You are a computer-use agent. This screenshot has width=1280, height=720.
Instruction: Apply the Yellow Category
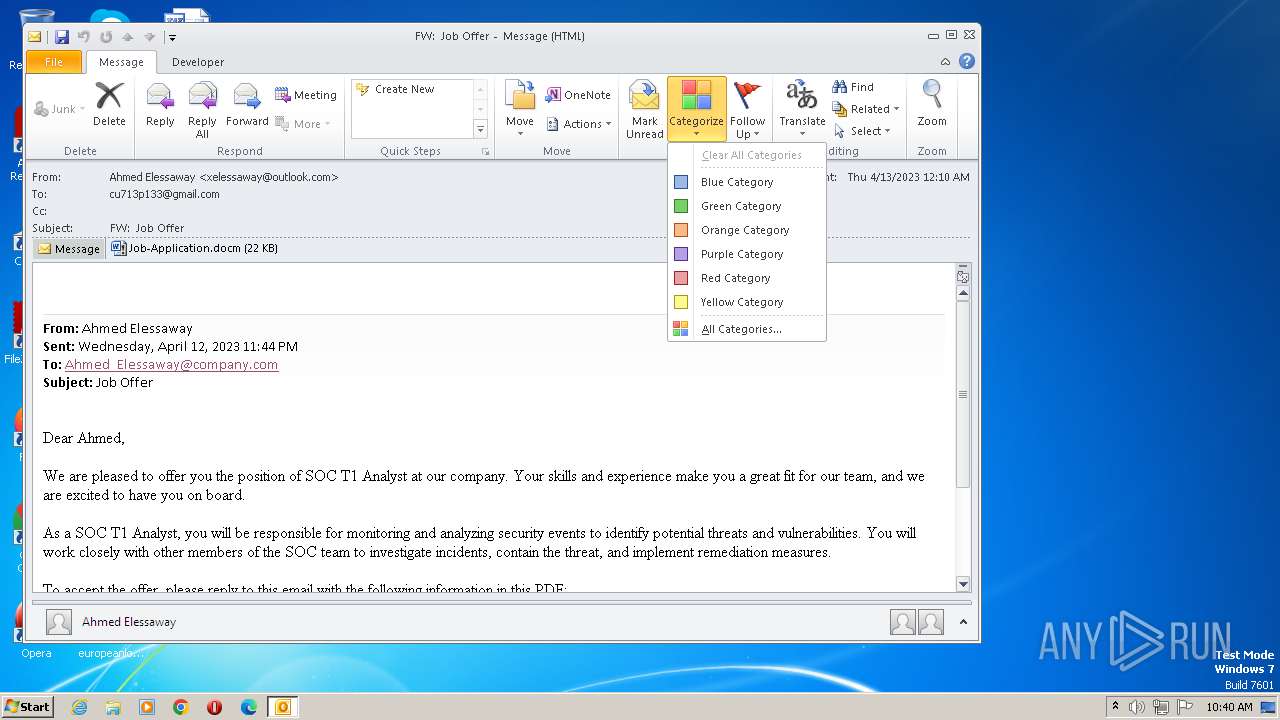point(747,302)
